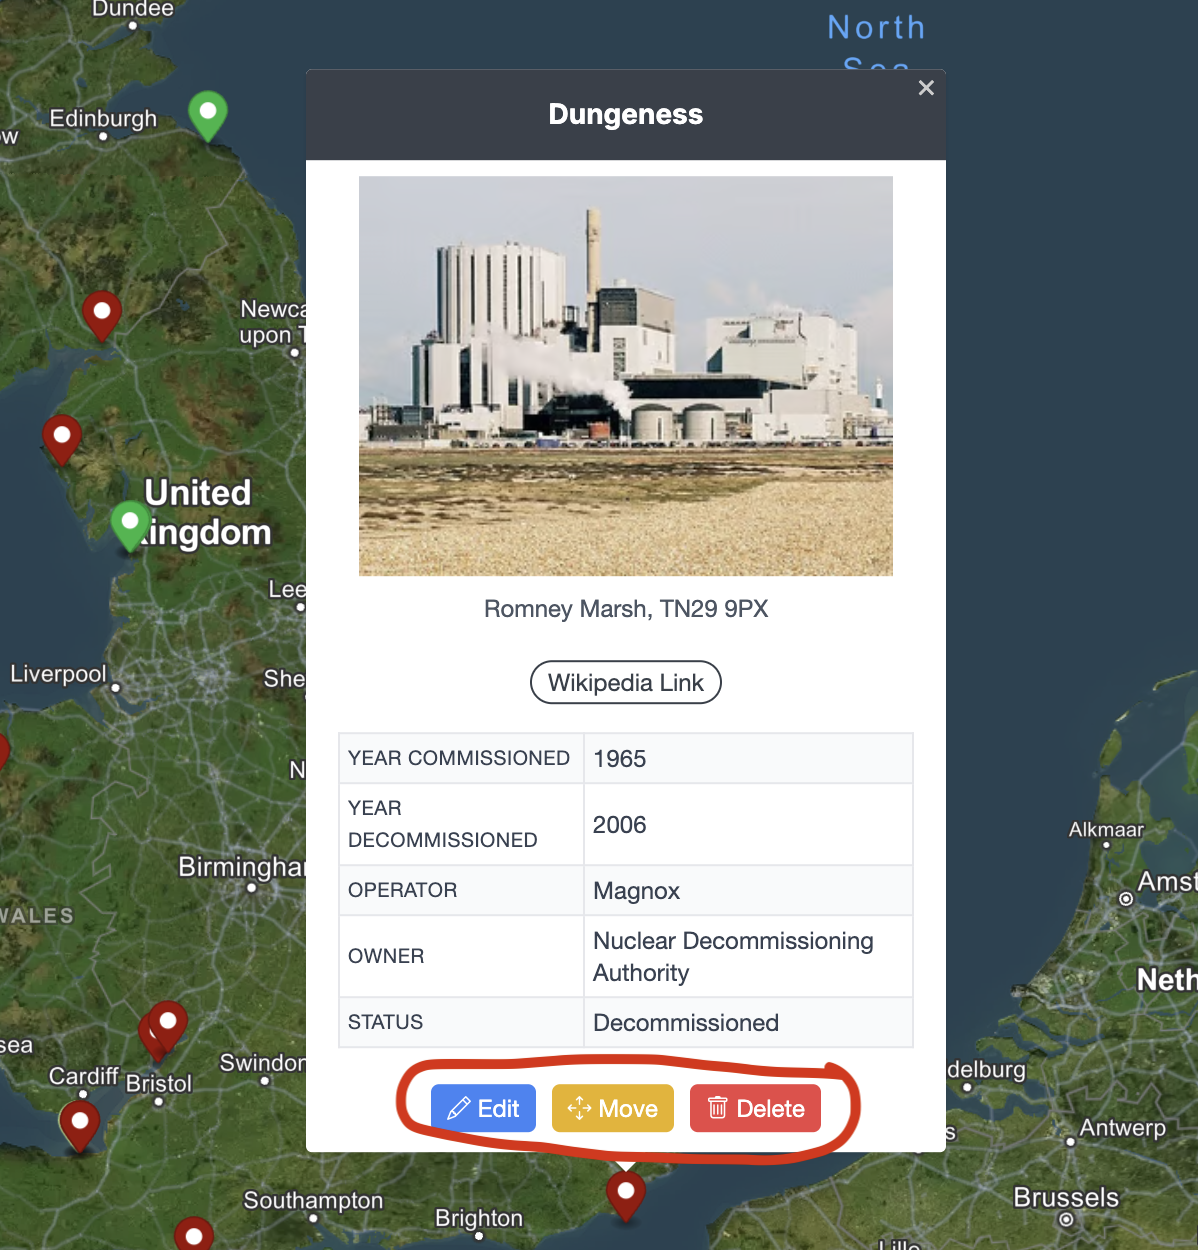1198x1250 pixels.
Task: Open the Wikipedia Link
Action: (625, 682)
